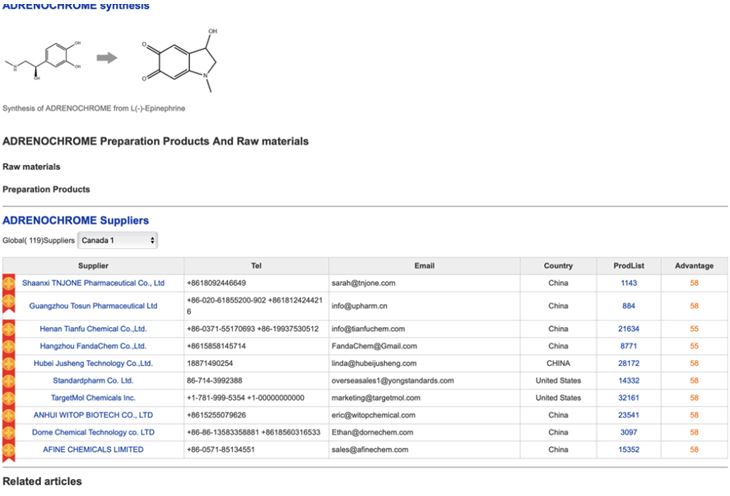Screen dimensions: 730x496
Task: Open product list 3097 for Dorne Chemical
Action: pos(629,432)
